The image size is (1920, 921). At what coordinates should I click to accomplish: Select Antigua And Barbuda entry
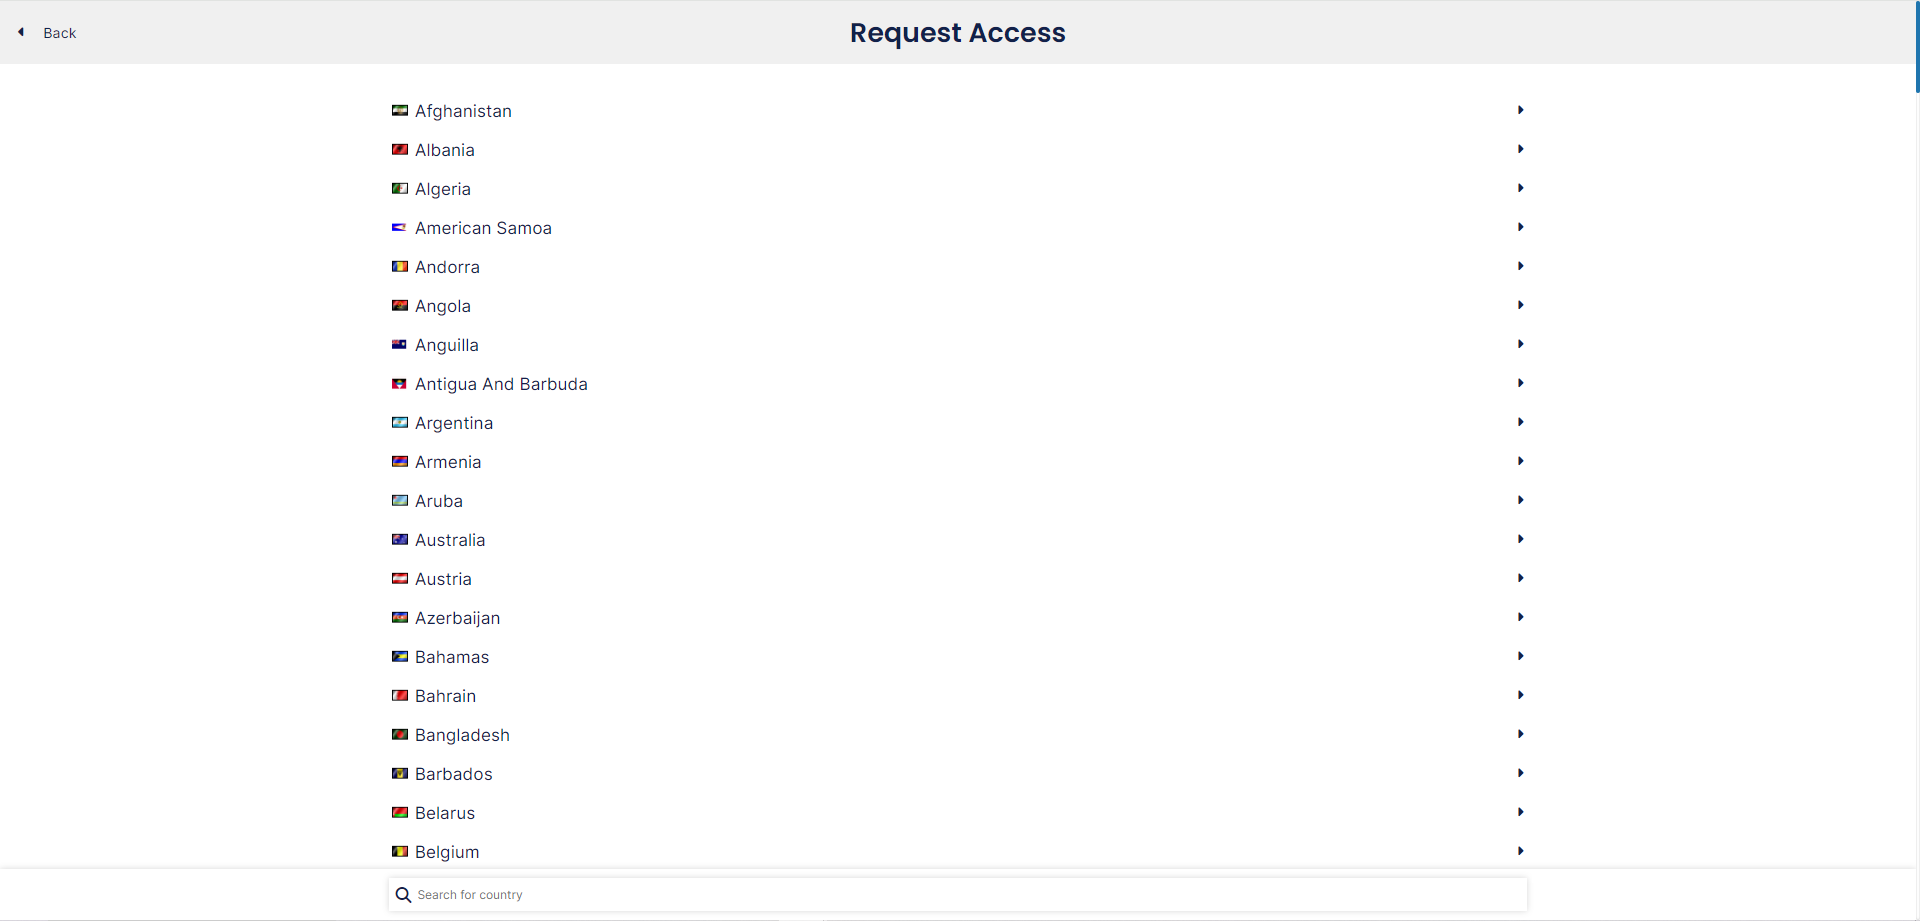click(x=958, y=384)
